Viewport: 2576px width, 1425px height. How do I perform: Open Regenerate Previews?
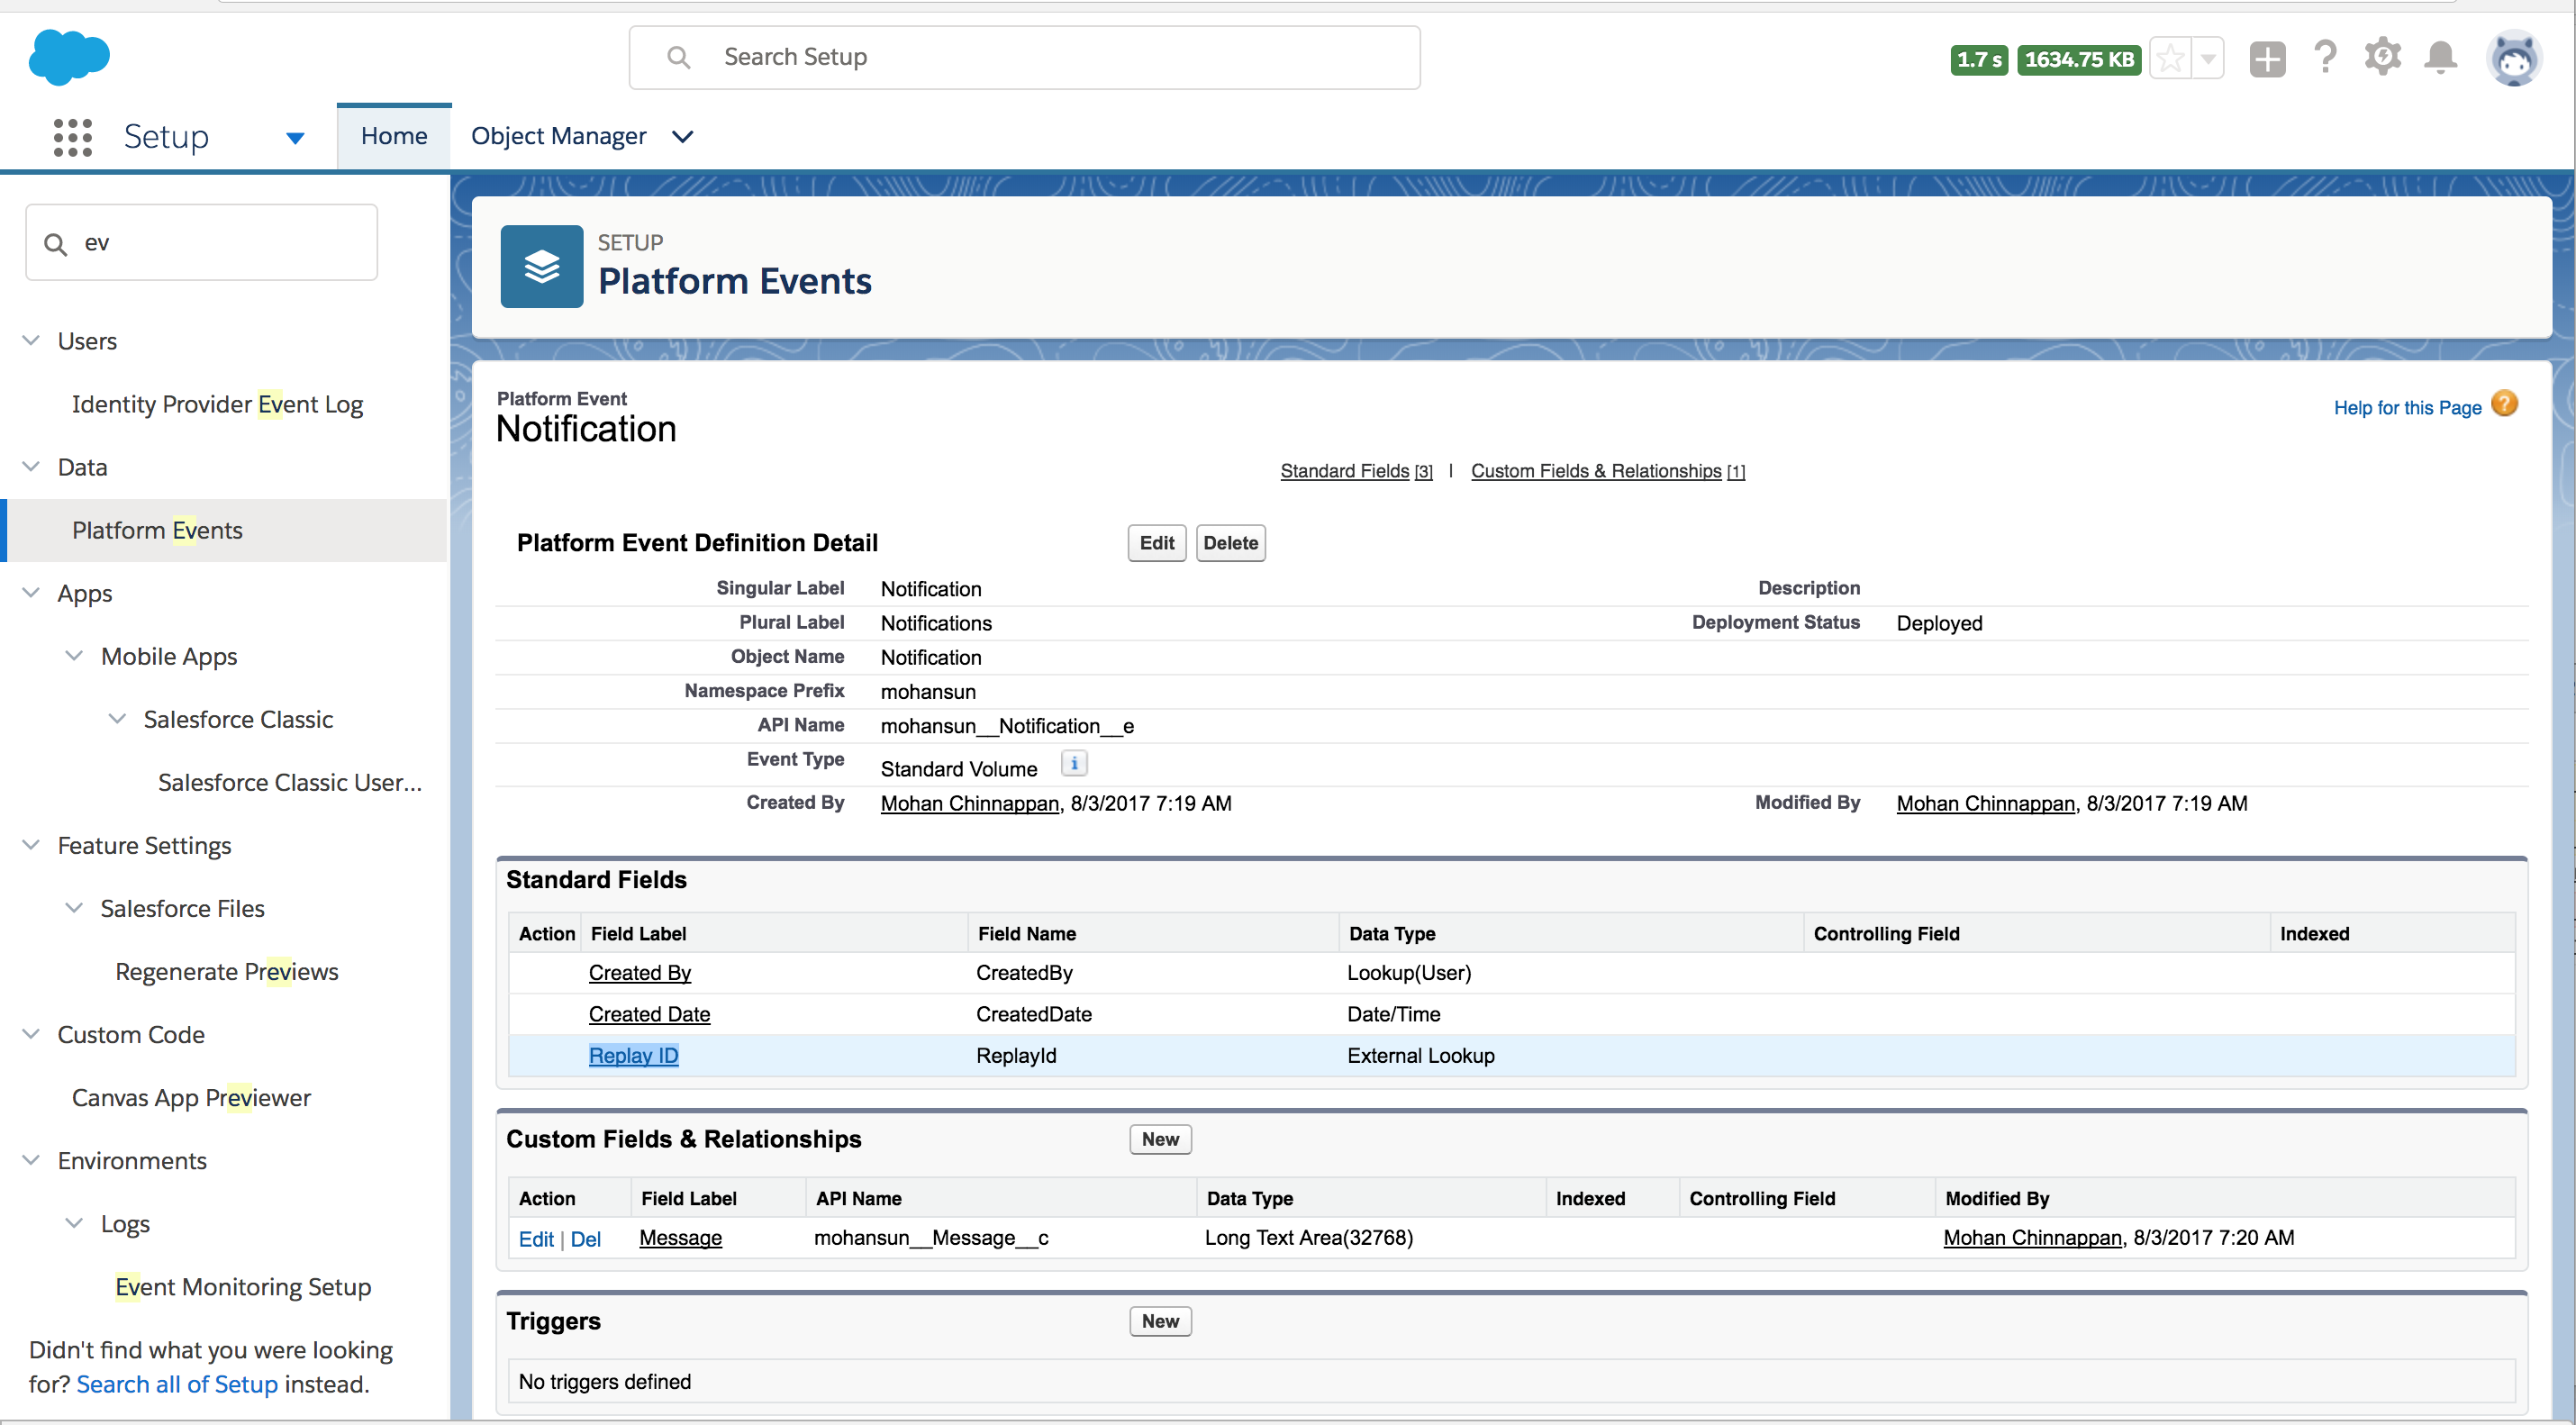pos(227,971)
